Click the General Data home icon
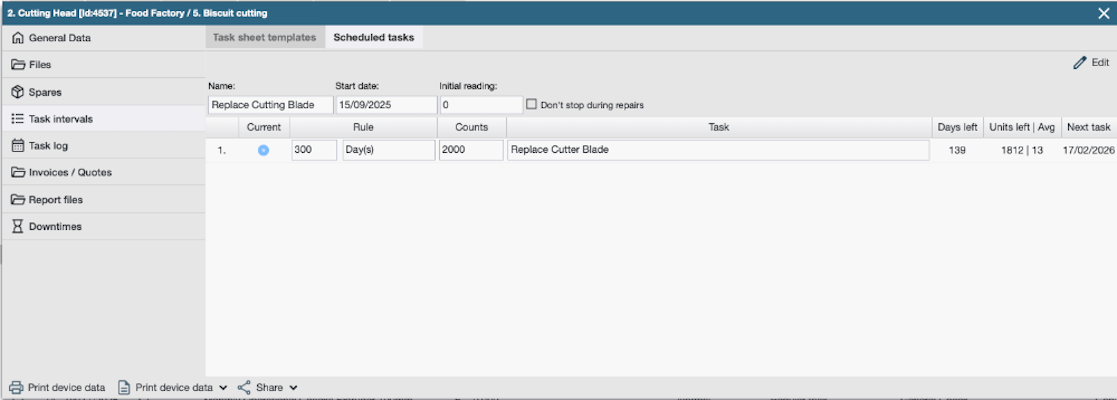Viewport: 1117px width, 400px height. (x=17, y=38)
